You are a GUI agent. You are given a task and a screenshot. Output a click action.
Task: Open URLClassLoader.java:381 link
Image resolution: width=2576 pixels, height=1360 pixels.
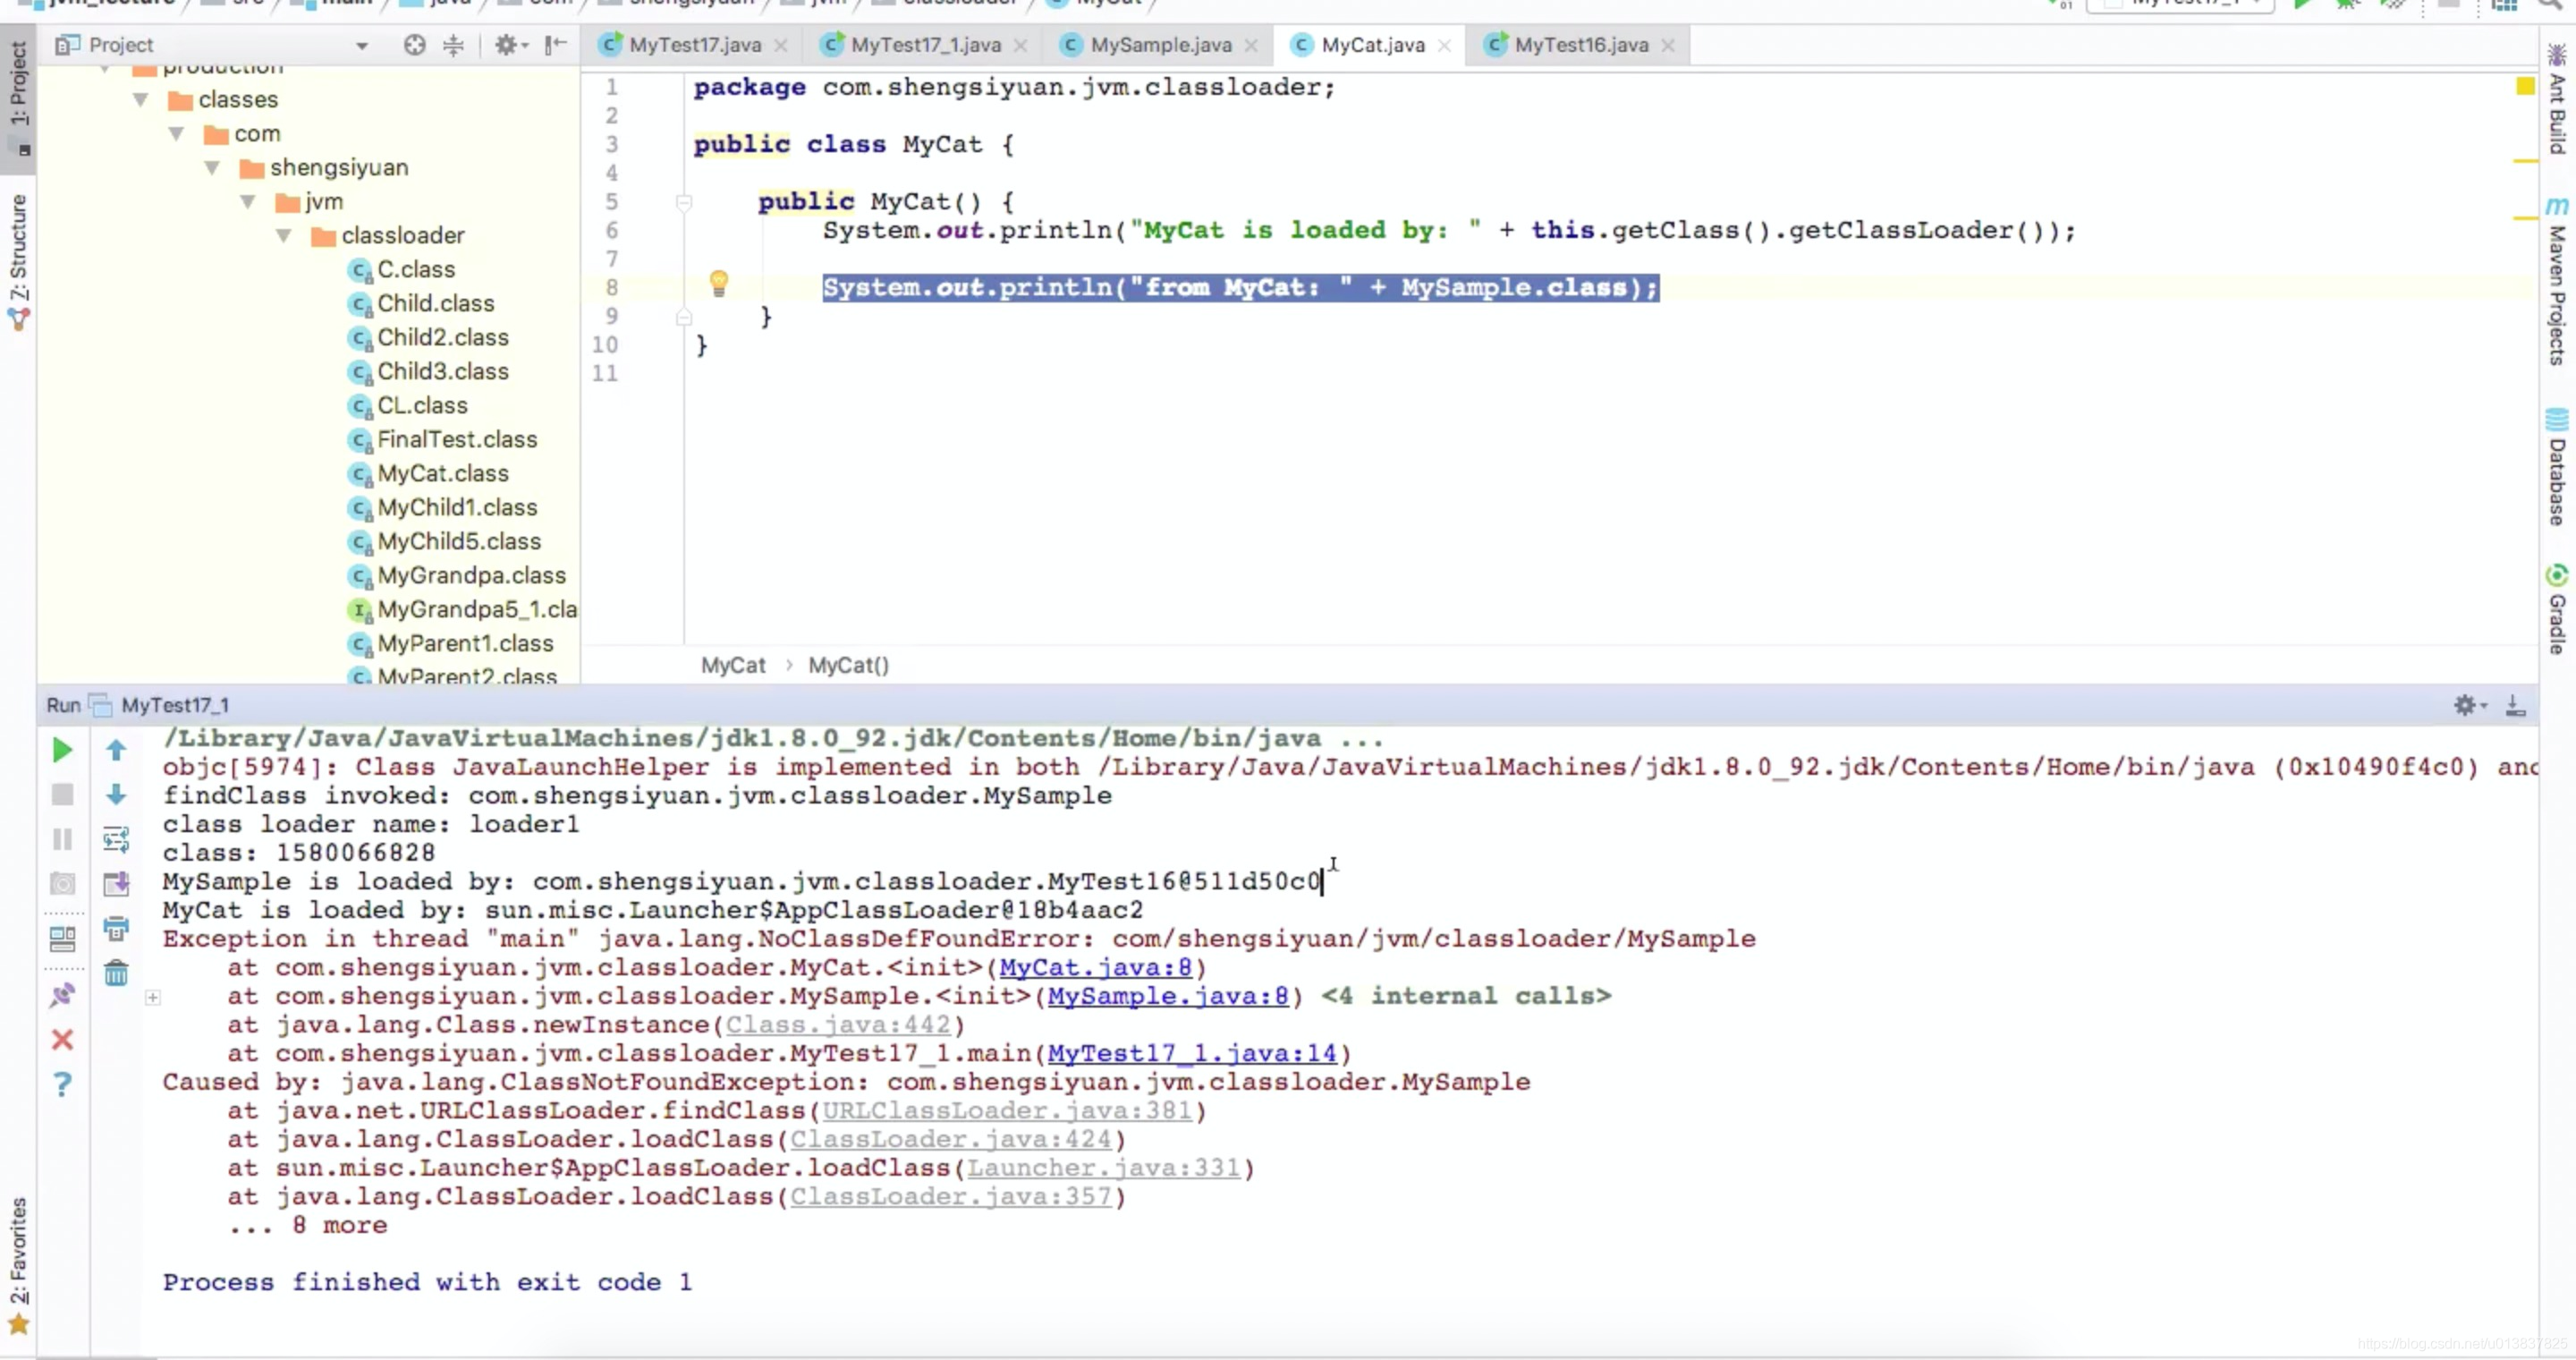tap(1007, 1111)
